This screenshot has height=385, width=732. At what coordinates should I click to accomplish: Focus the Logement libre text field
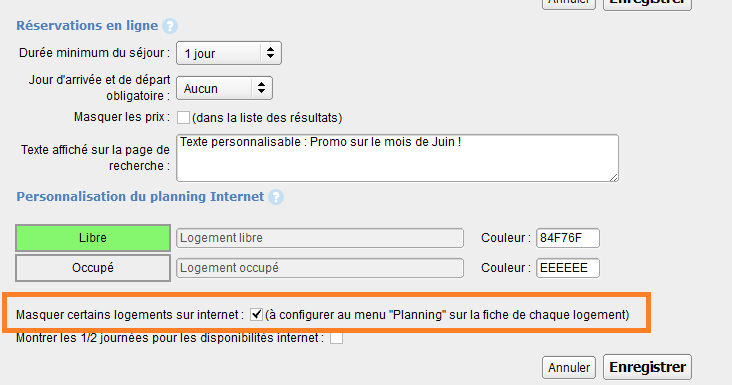(320, 238)
